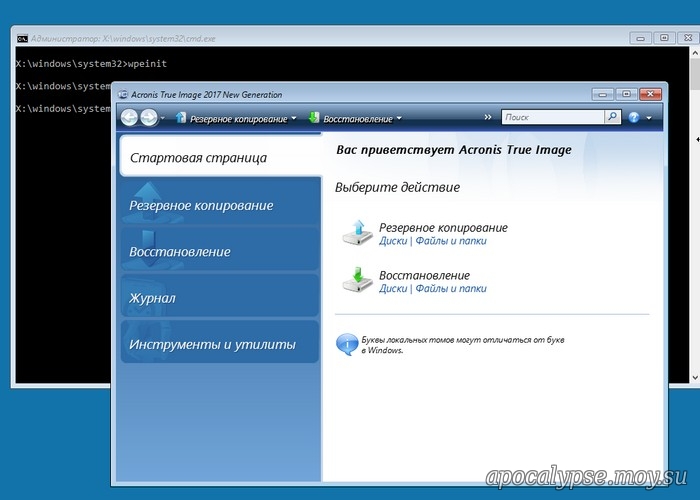700x500 pixels.
Task: Switch to the Резервное копирование sidebar section
Action: (201, 205)
